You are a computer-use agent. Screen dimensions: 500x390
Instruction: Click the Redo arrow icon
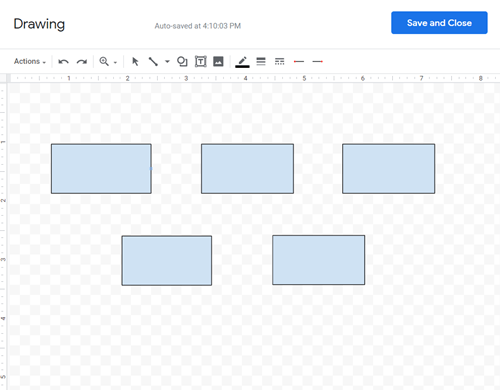point(82,62)
